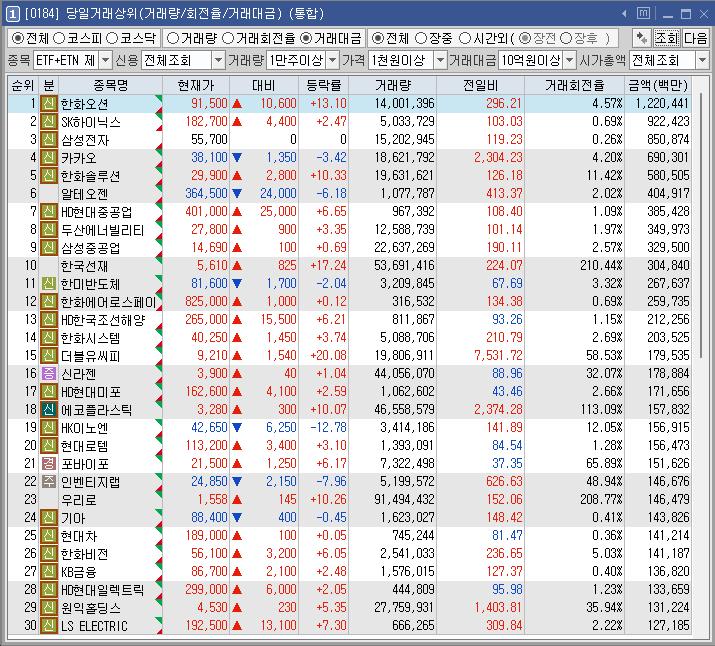The height and width of the screenshot is (646, 715).
Task: Select the 전체 session radio button
Action: tap(378, 38)
